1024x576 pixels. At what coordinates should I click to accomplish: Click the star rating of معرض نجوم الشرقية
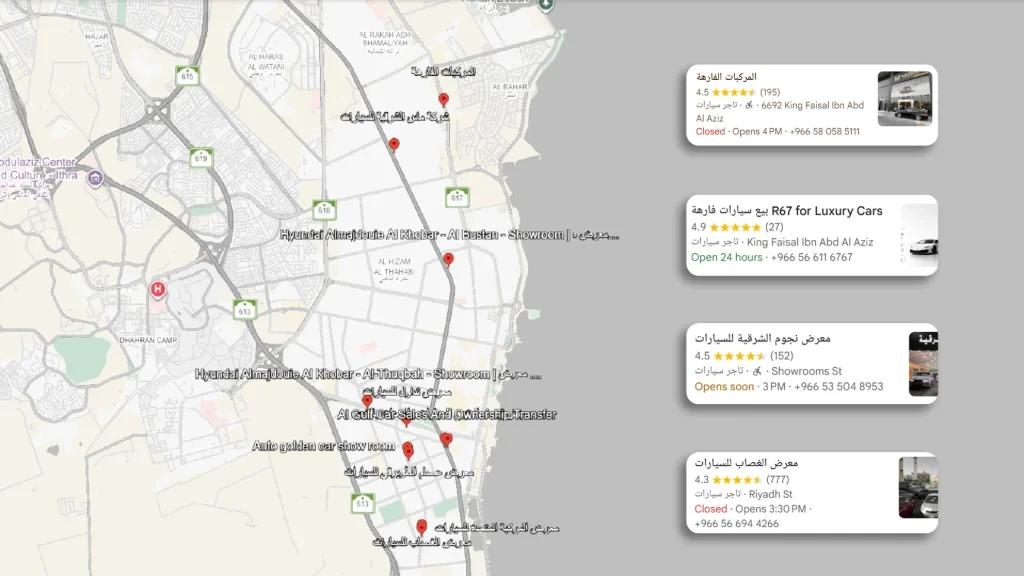coord(740,356)
